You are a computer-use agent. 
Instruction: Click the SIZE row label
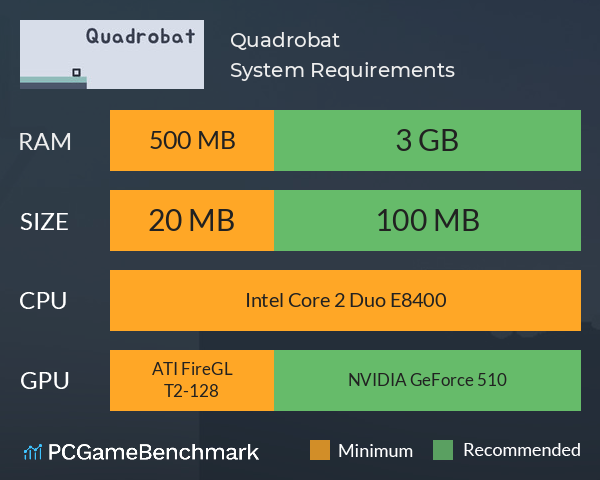coord(44,222)
